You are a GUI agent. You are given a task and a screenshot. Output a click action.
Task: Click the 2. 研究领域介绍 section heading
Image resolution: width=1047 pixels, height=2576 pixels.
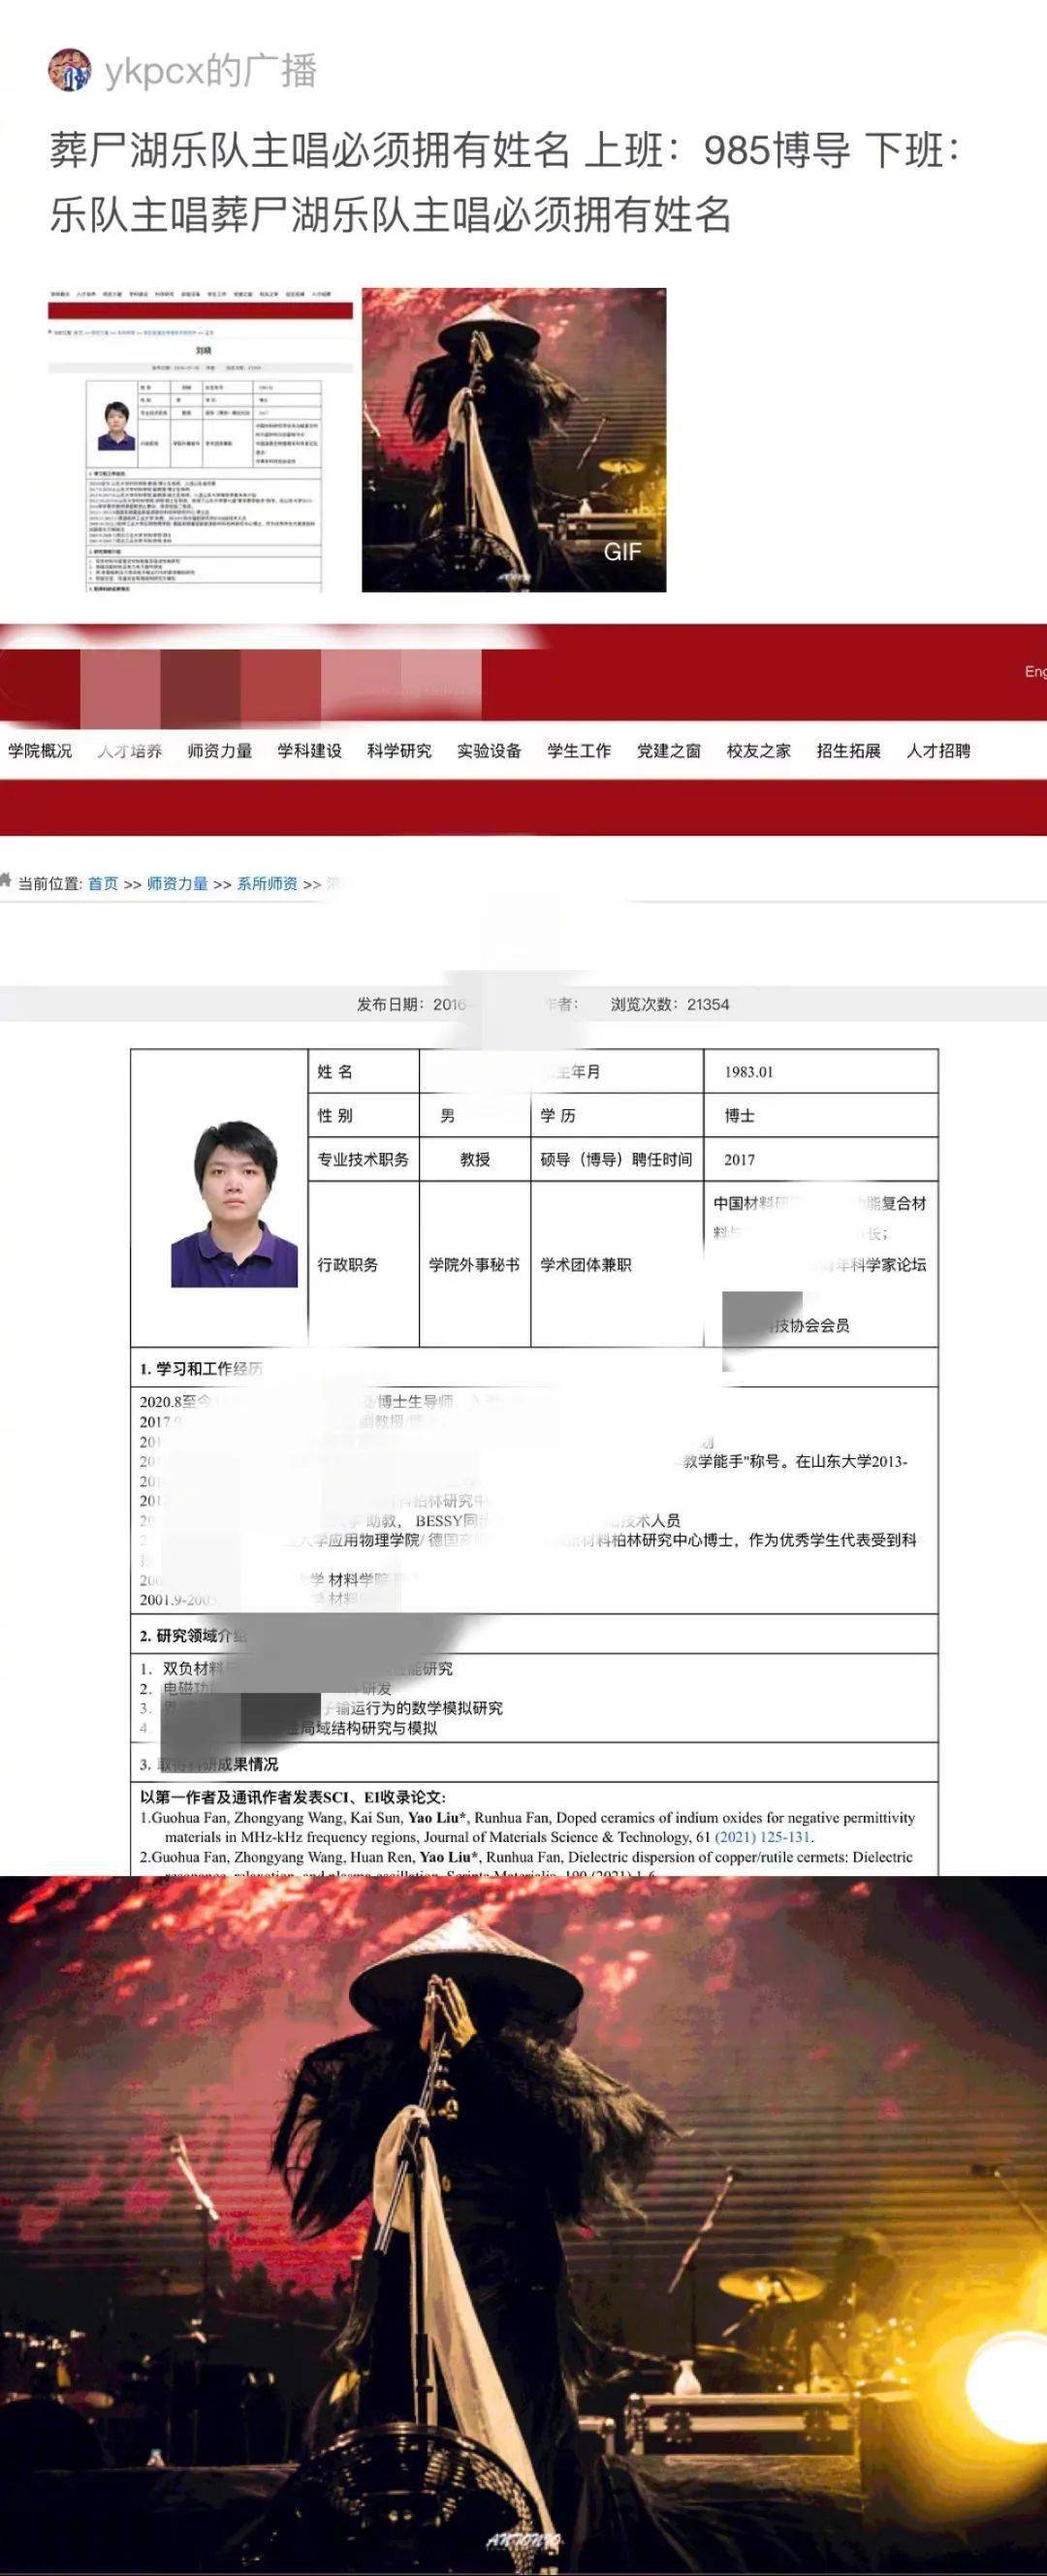click(x=194, y=1636)
